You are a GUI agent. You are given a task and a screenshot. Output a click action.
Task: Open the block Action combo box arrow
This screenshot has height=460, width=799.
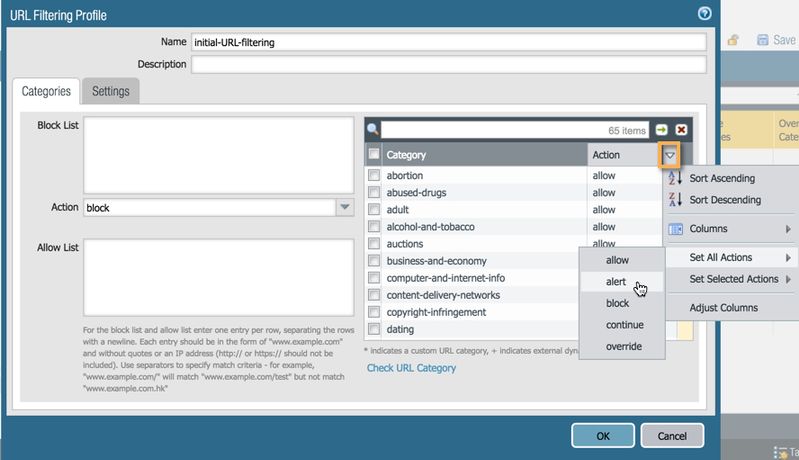pos(345,207)
